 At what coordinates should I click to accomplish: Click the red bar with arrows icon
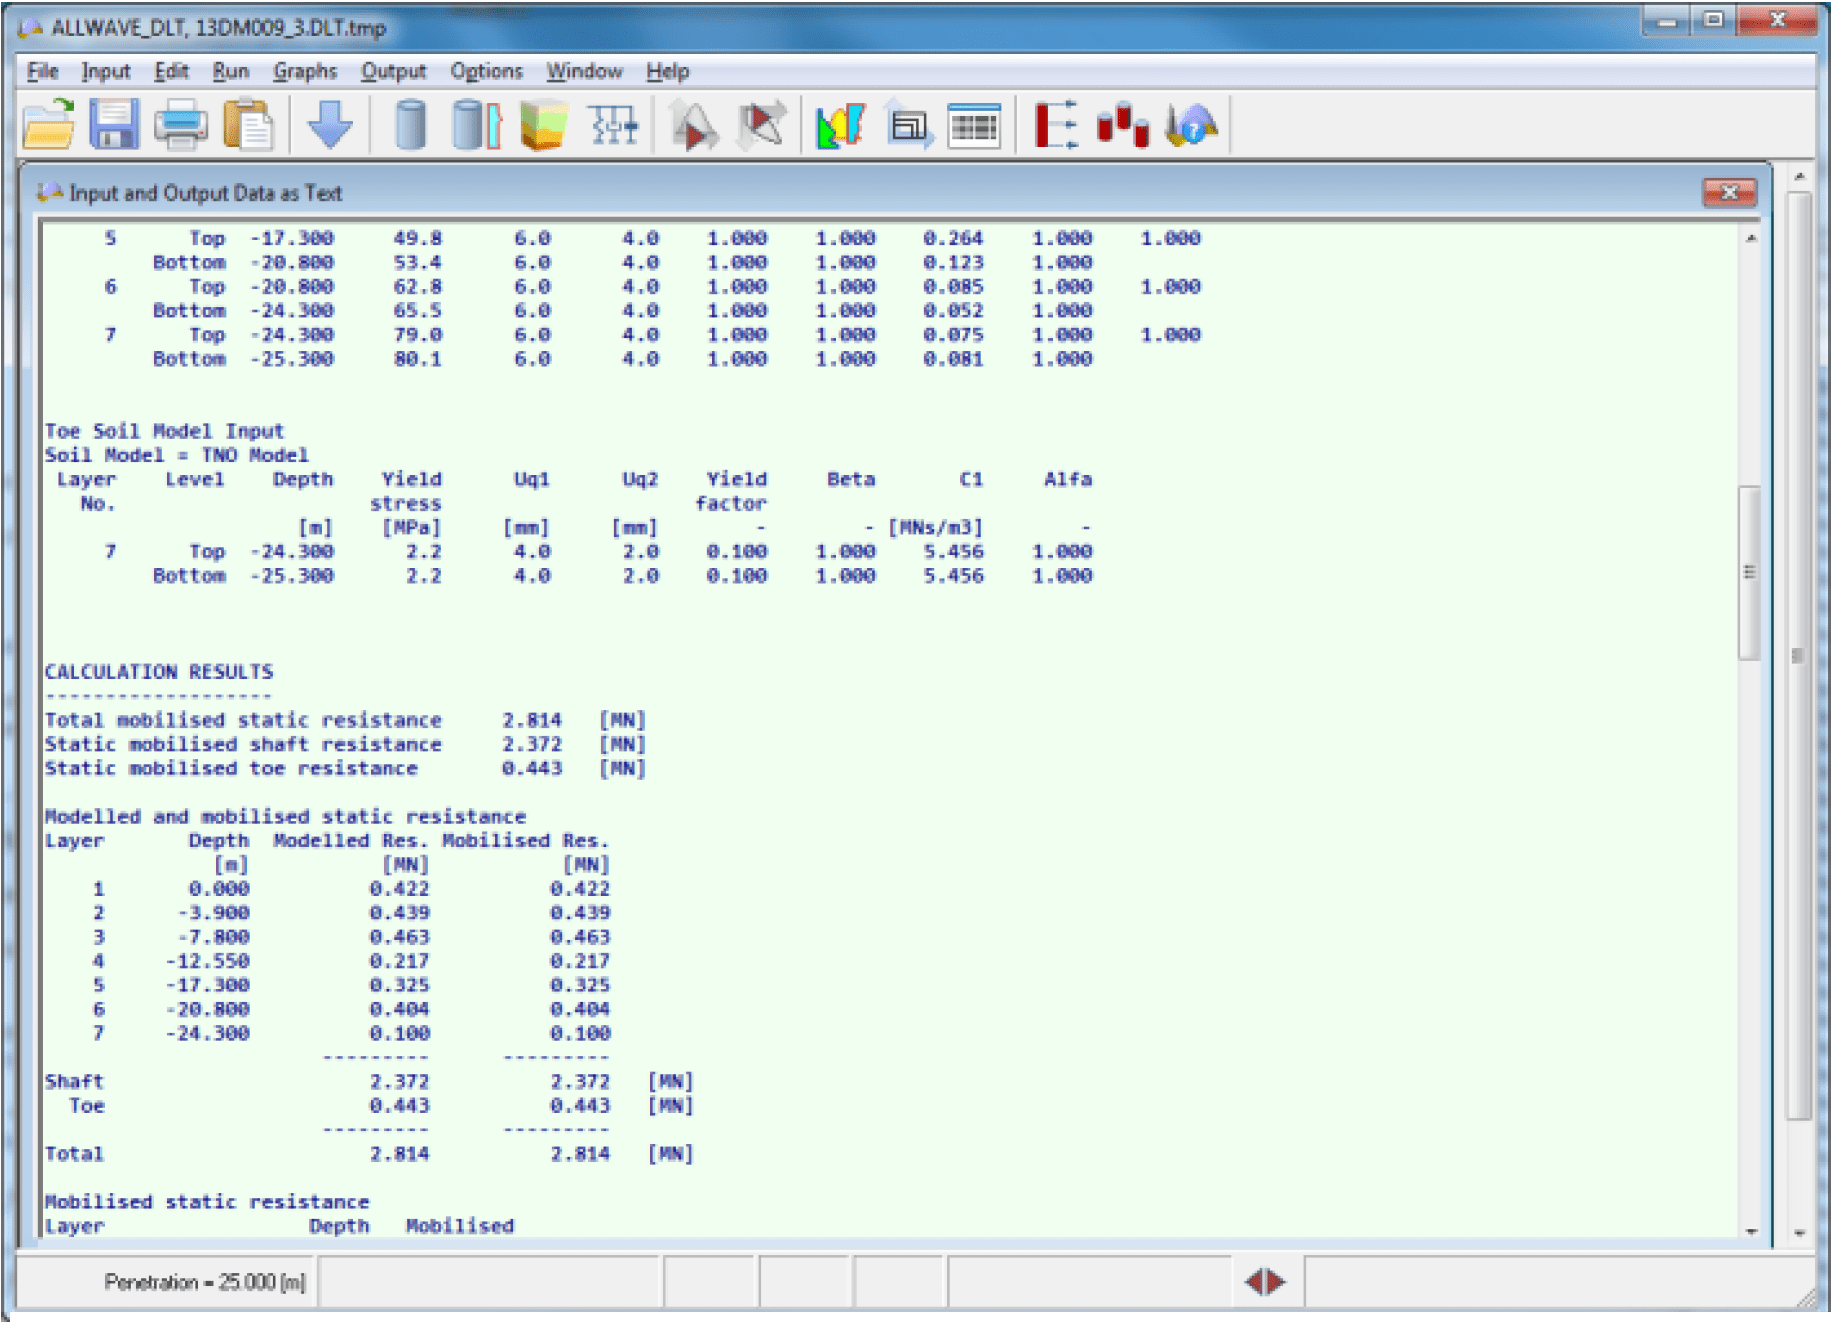pyautogui.click(x=1055, y=125)
